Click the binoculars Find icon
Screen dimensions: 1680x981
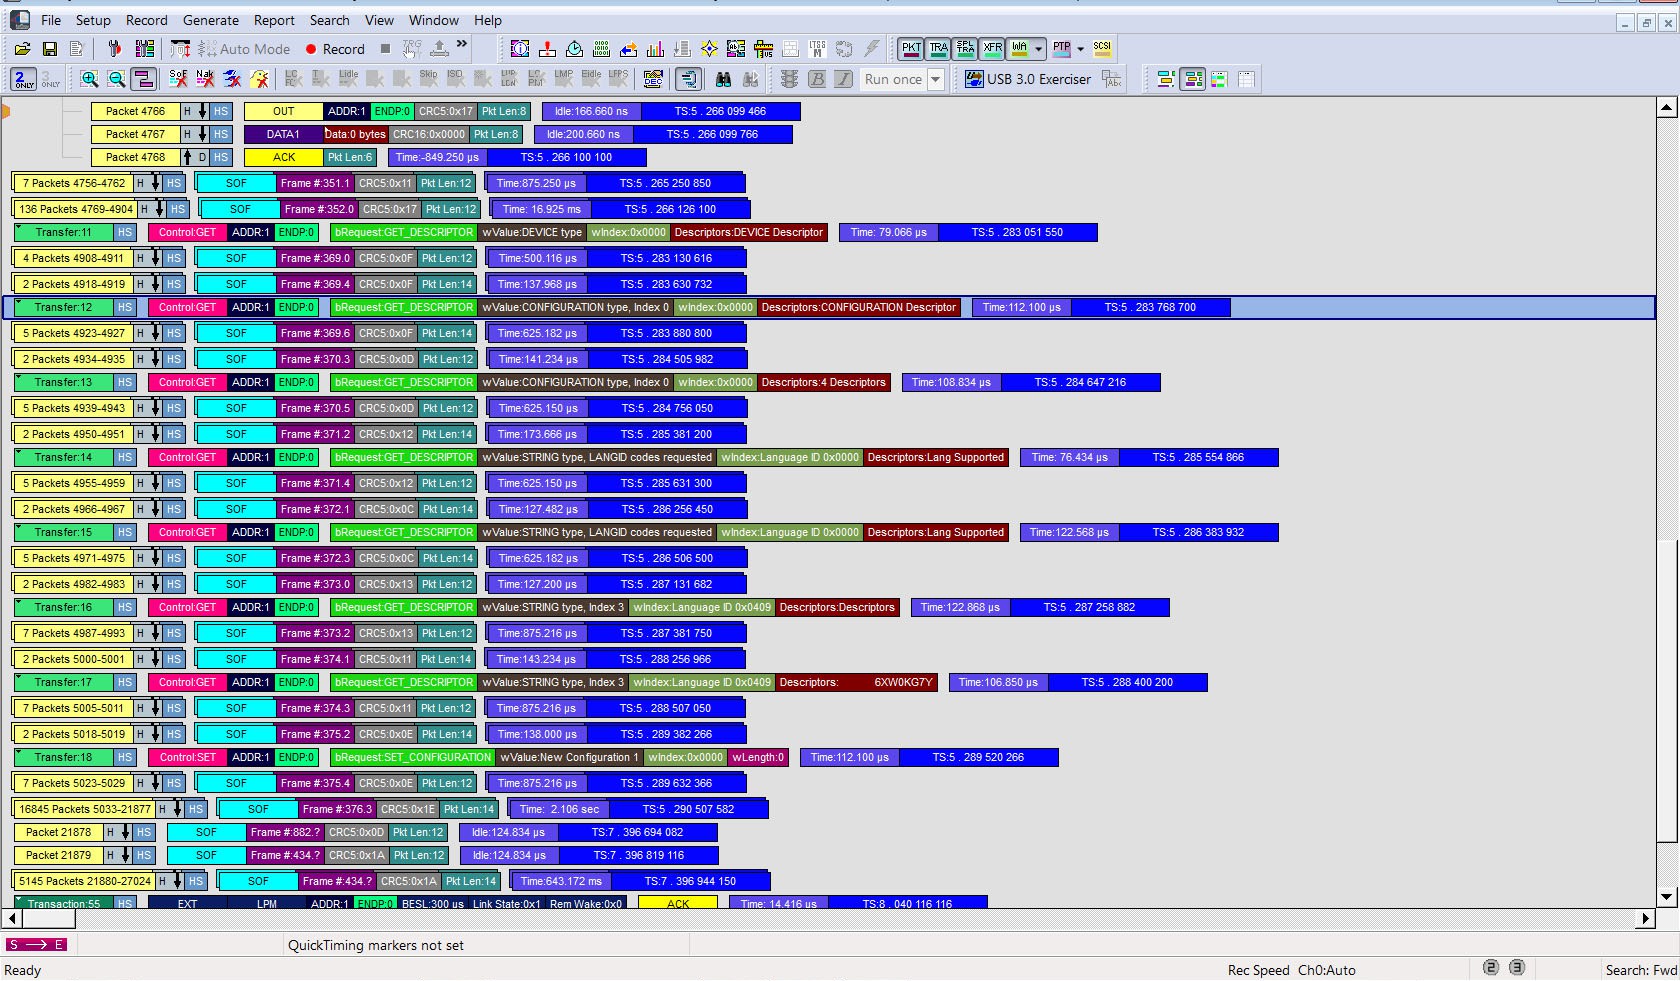[x=722, y=79]
